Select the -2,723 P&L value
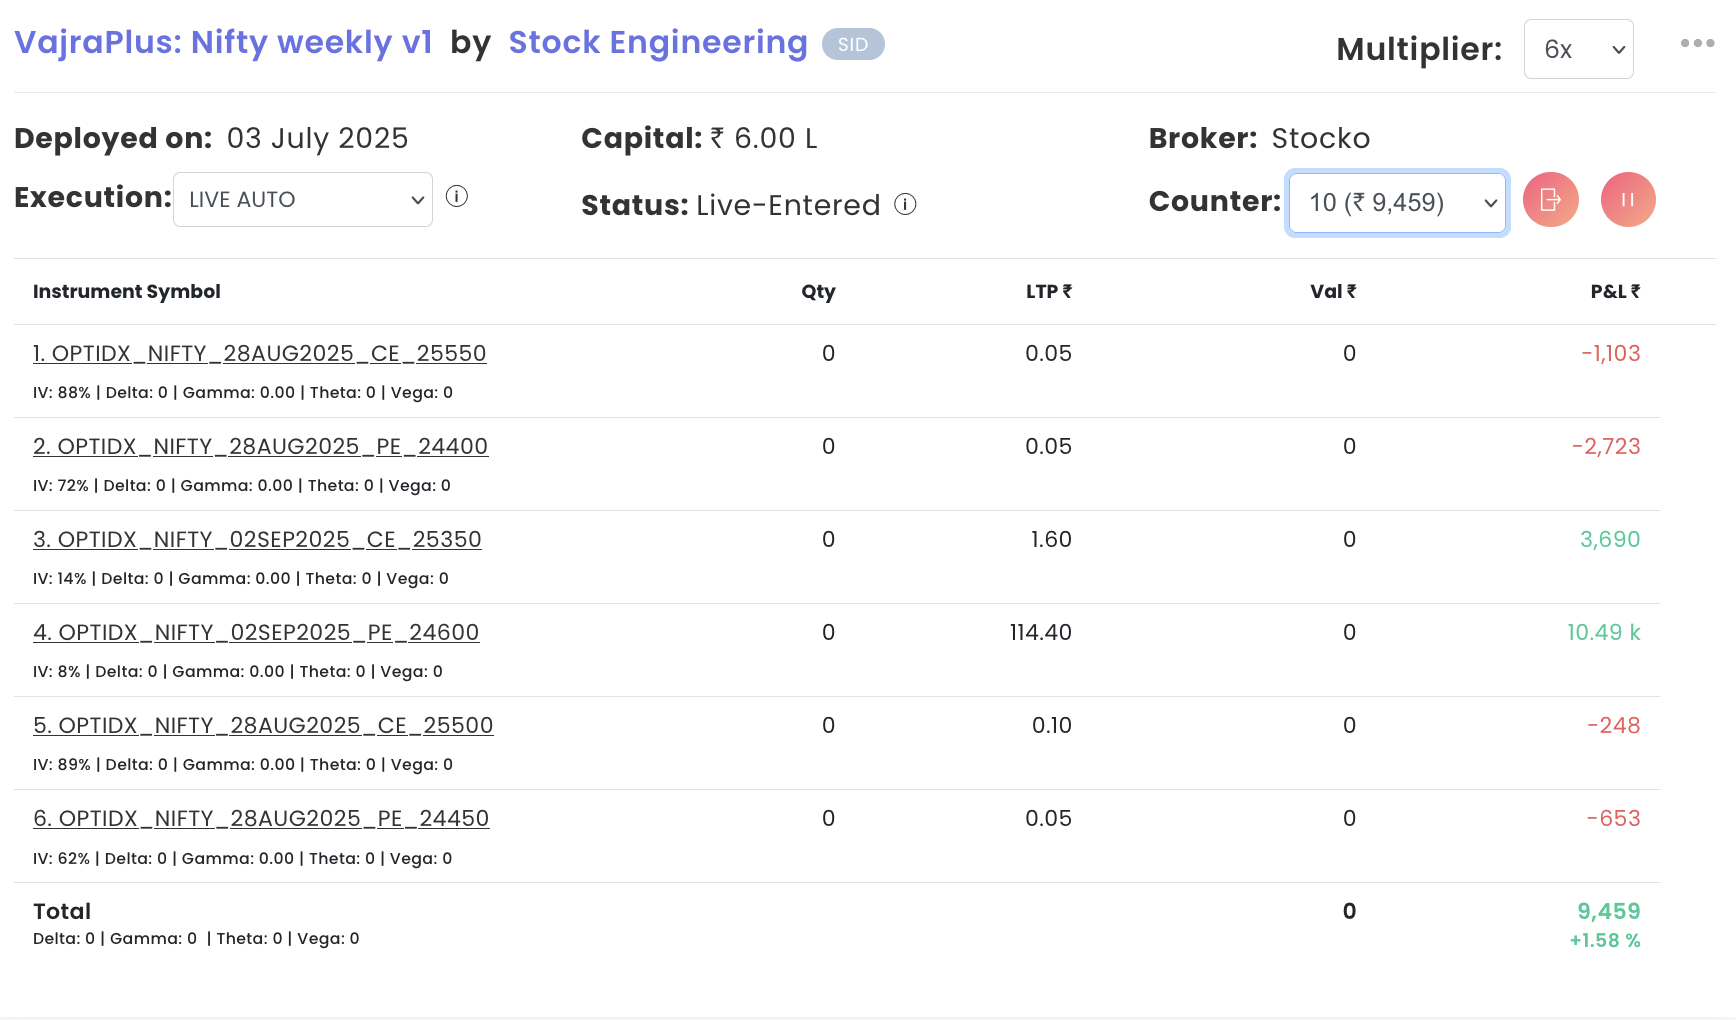Image resolution: width=1736 pixels, height=1020 pixels. pyautogui.click(x=1606, y=446)
